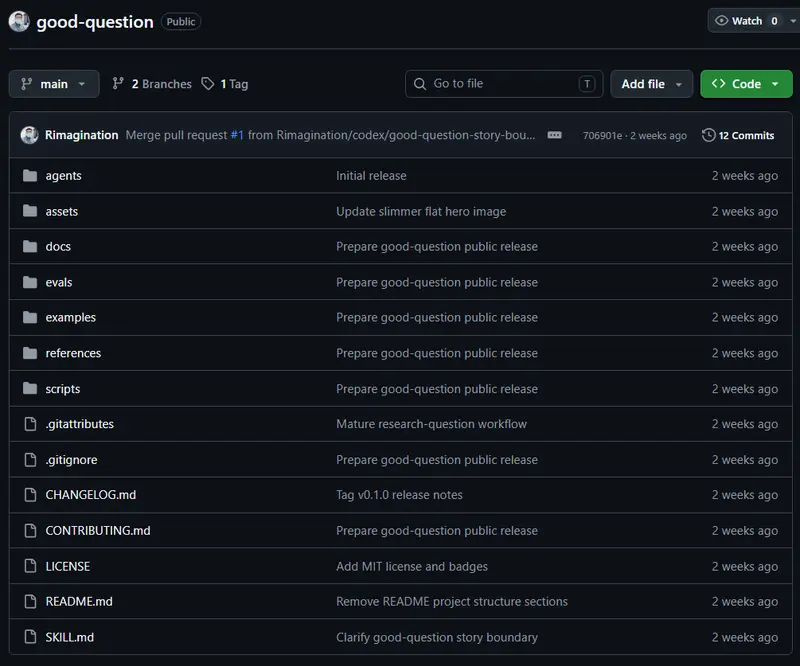Expand the commit message ellipsis button

(x=555, y=135)
